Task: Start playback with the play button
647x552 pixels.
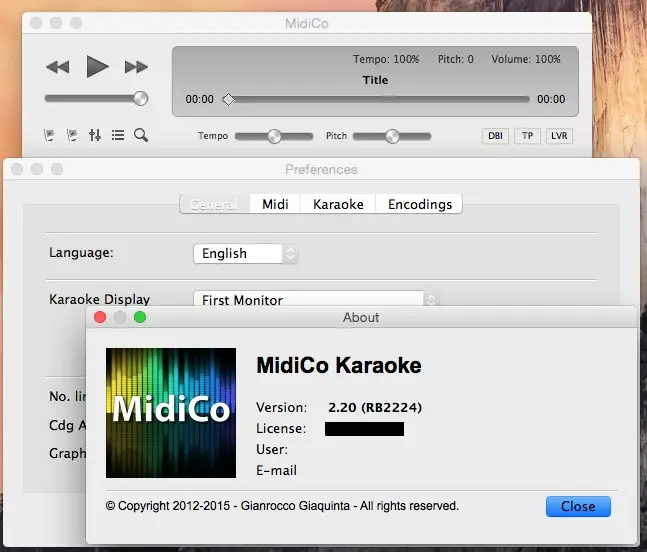Action: [x=97, y=66]
